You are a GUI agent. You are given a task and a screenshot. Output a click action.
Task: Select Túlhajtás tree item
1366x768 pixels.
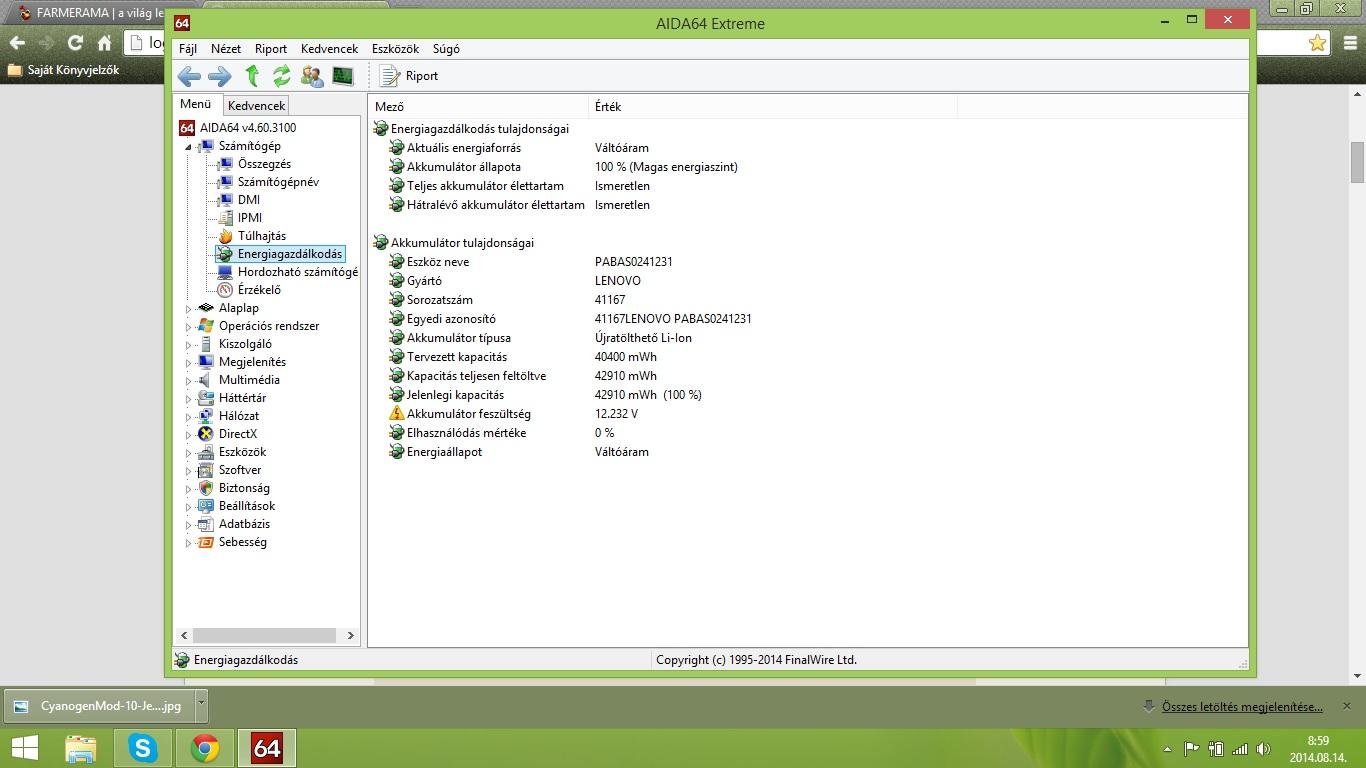click(261, 236)
